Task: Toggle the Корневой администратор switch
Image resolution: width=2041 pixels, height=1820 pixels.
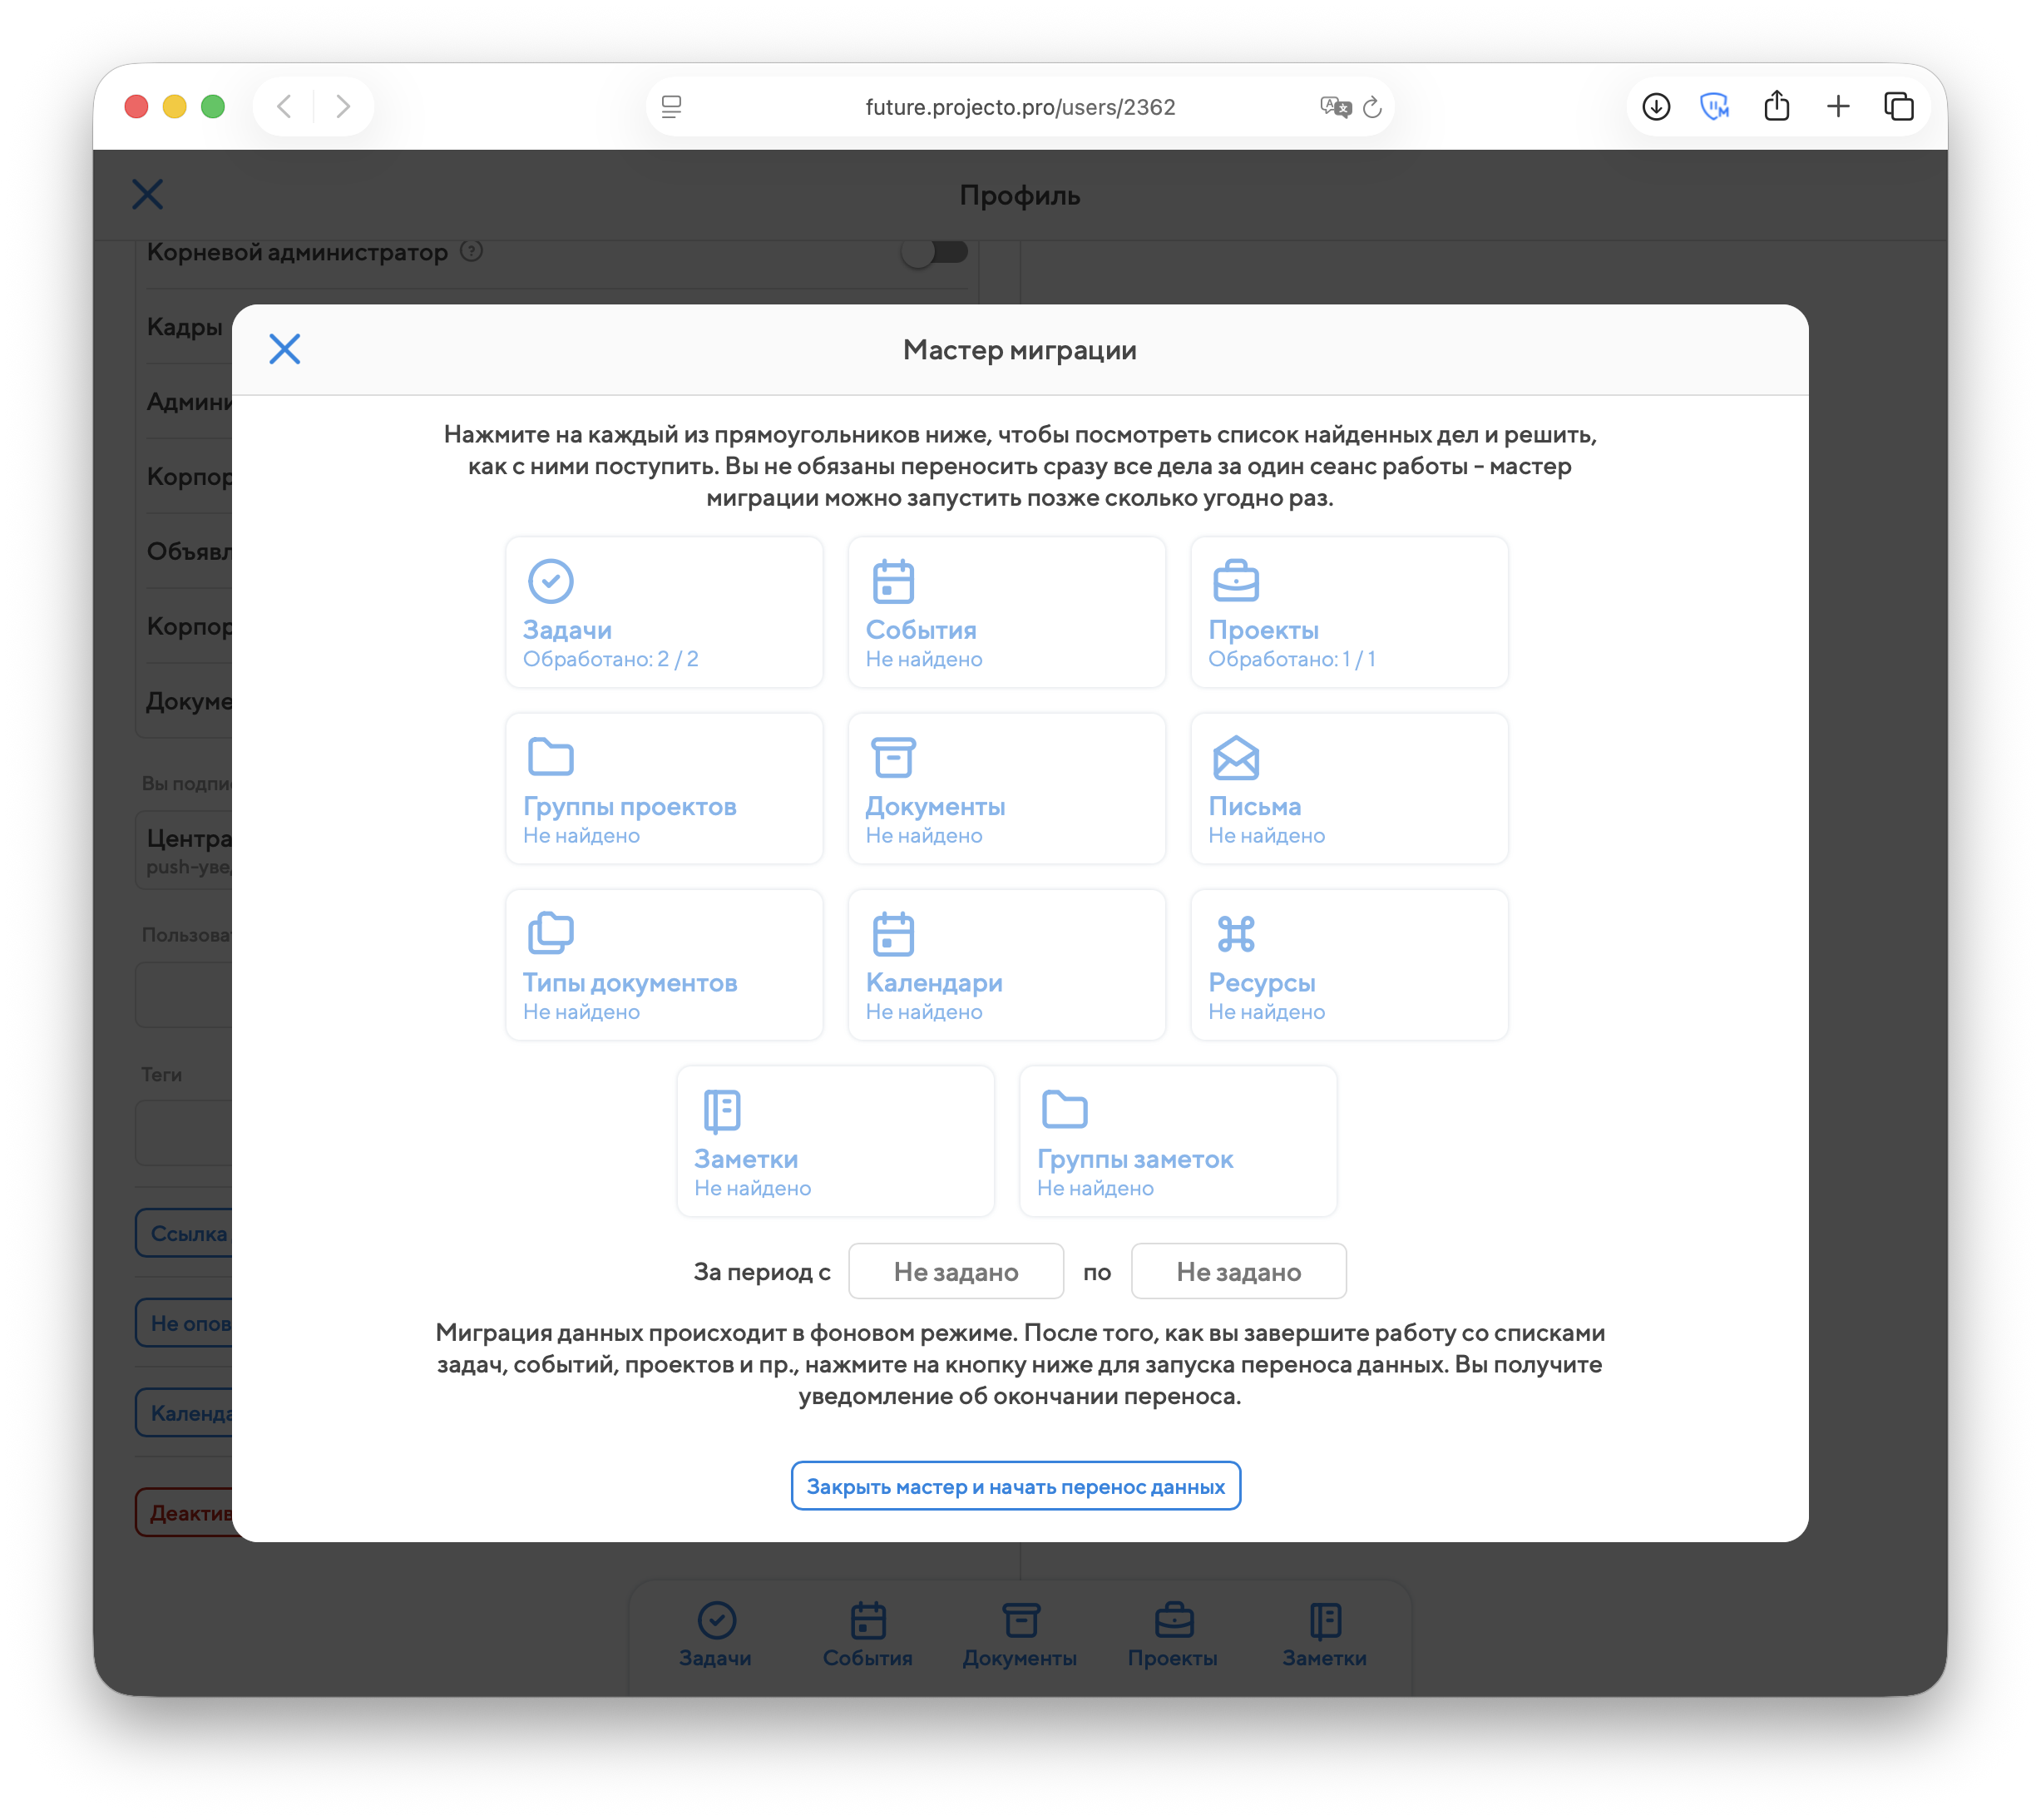Action: [x=934, y=252]
